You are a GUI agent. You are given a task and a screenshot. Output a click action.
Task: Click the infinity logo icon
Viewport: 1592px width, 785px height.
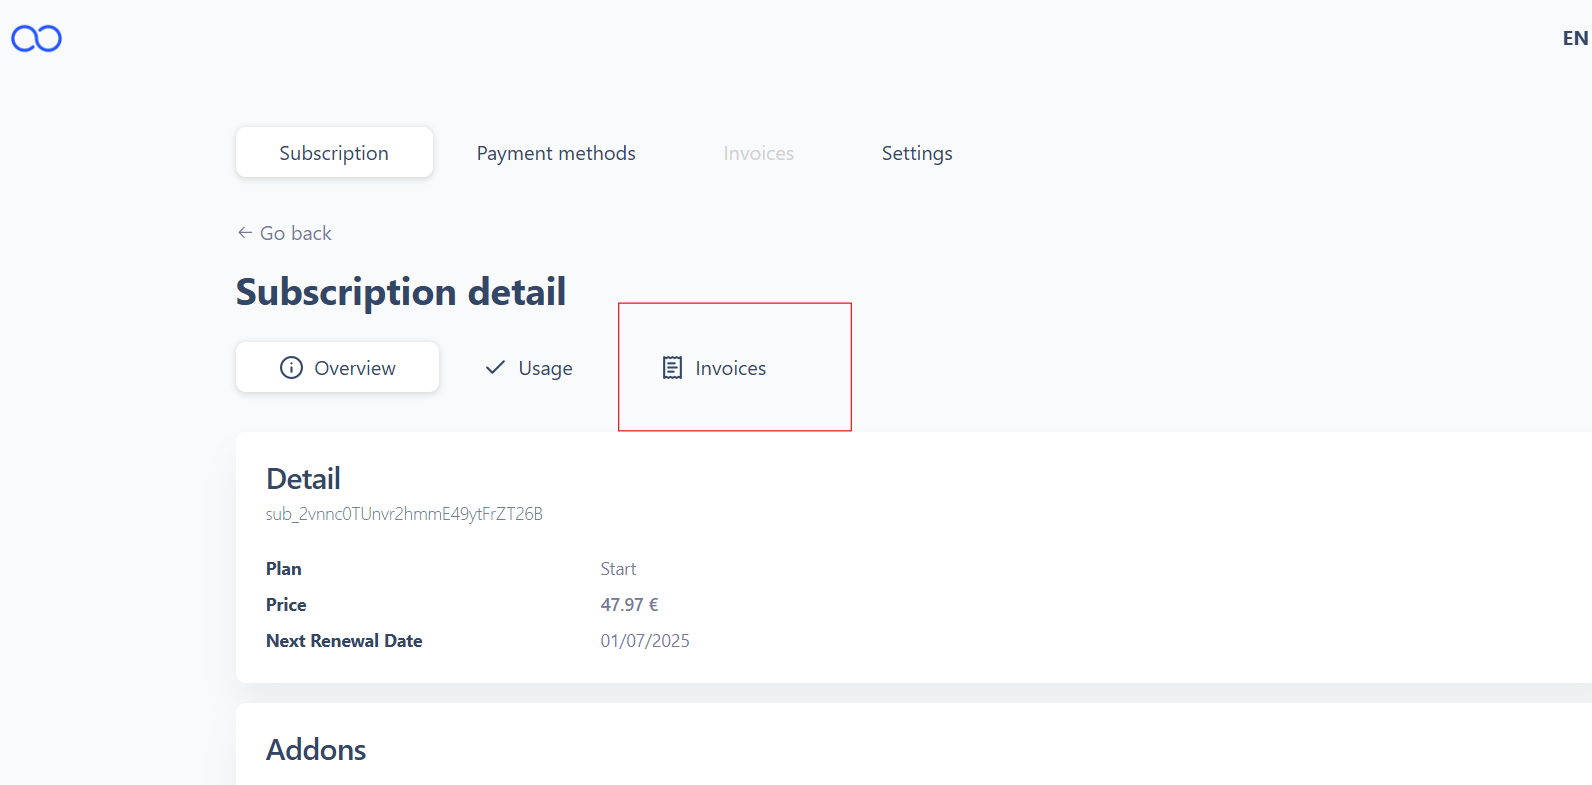tap(36, 38)
